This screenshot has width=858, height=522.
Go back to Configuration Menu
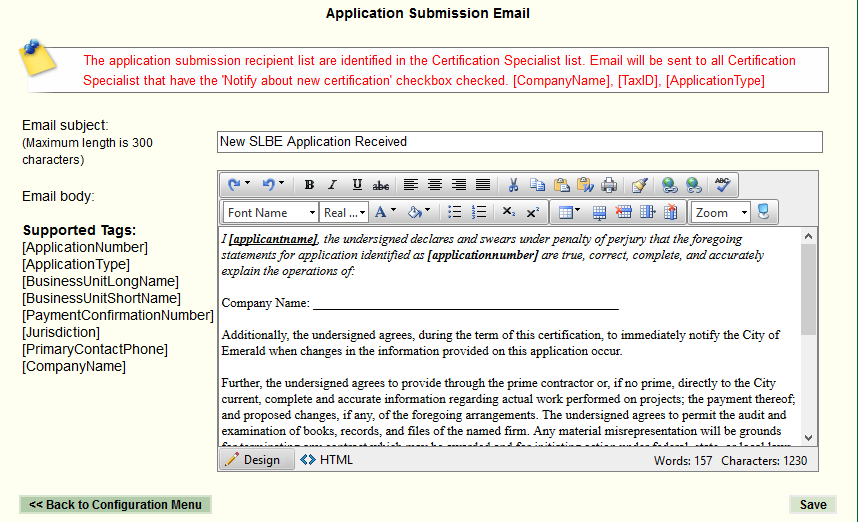click(x=115, y=505)
